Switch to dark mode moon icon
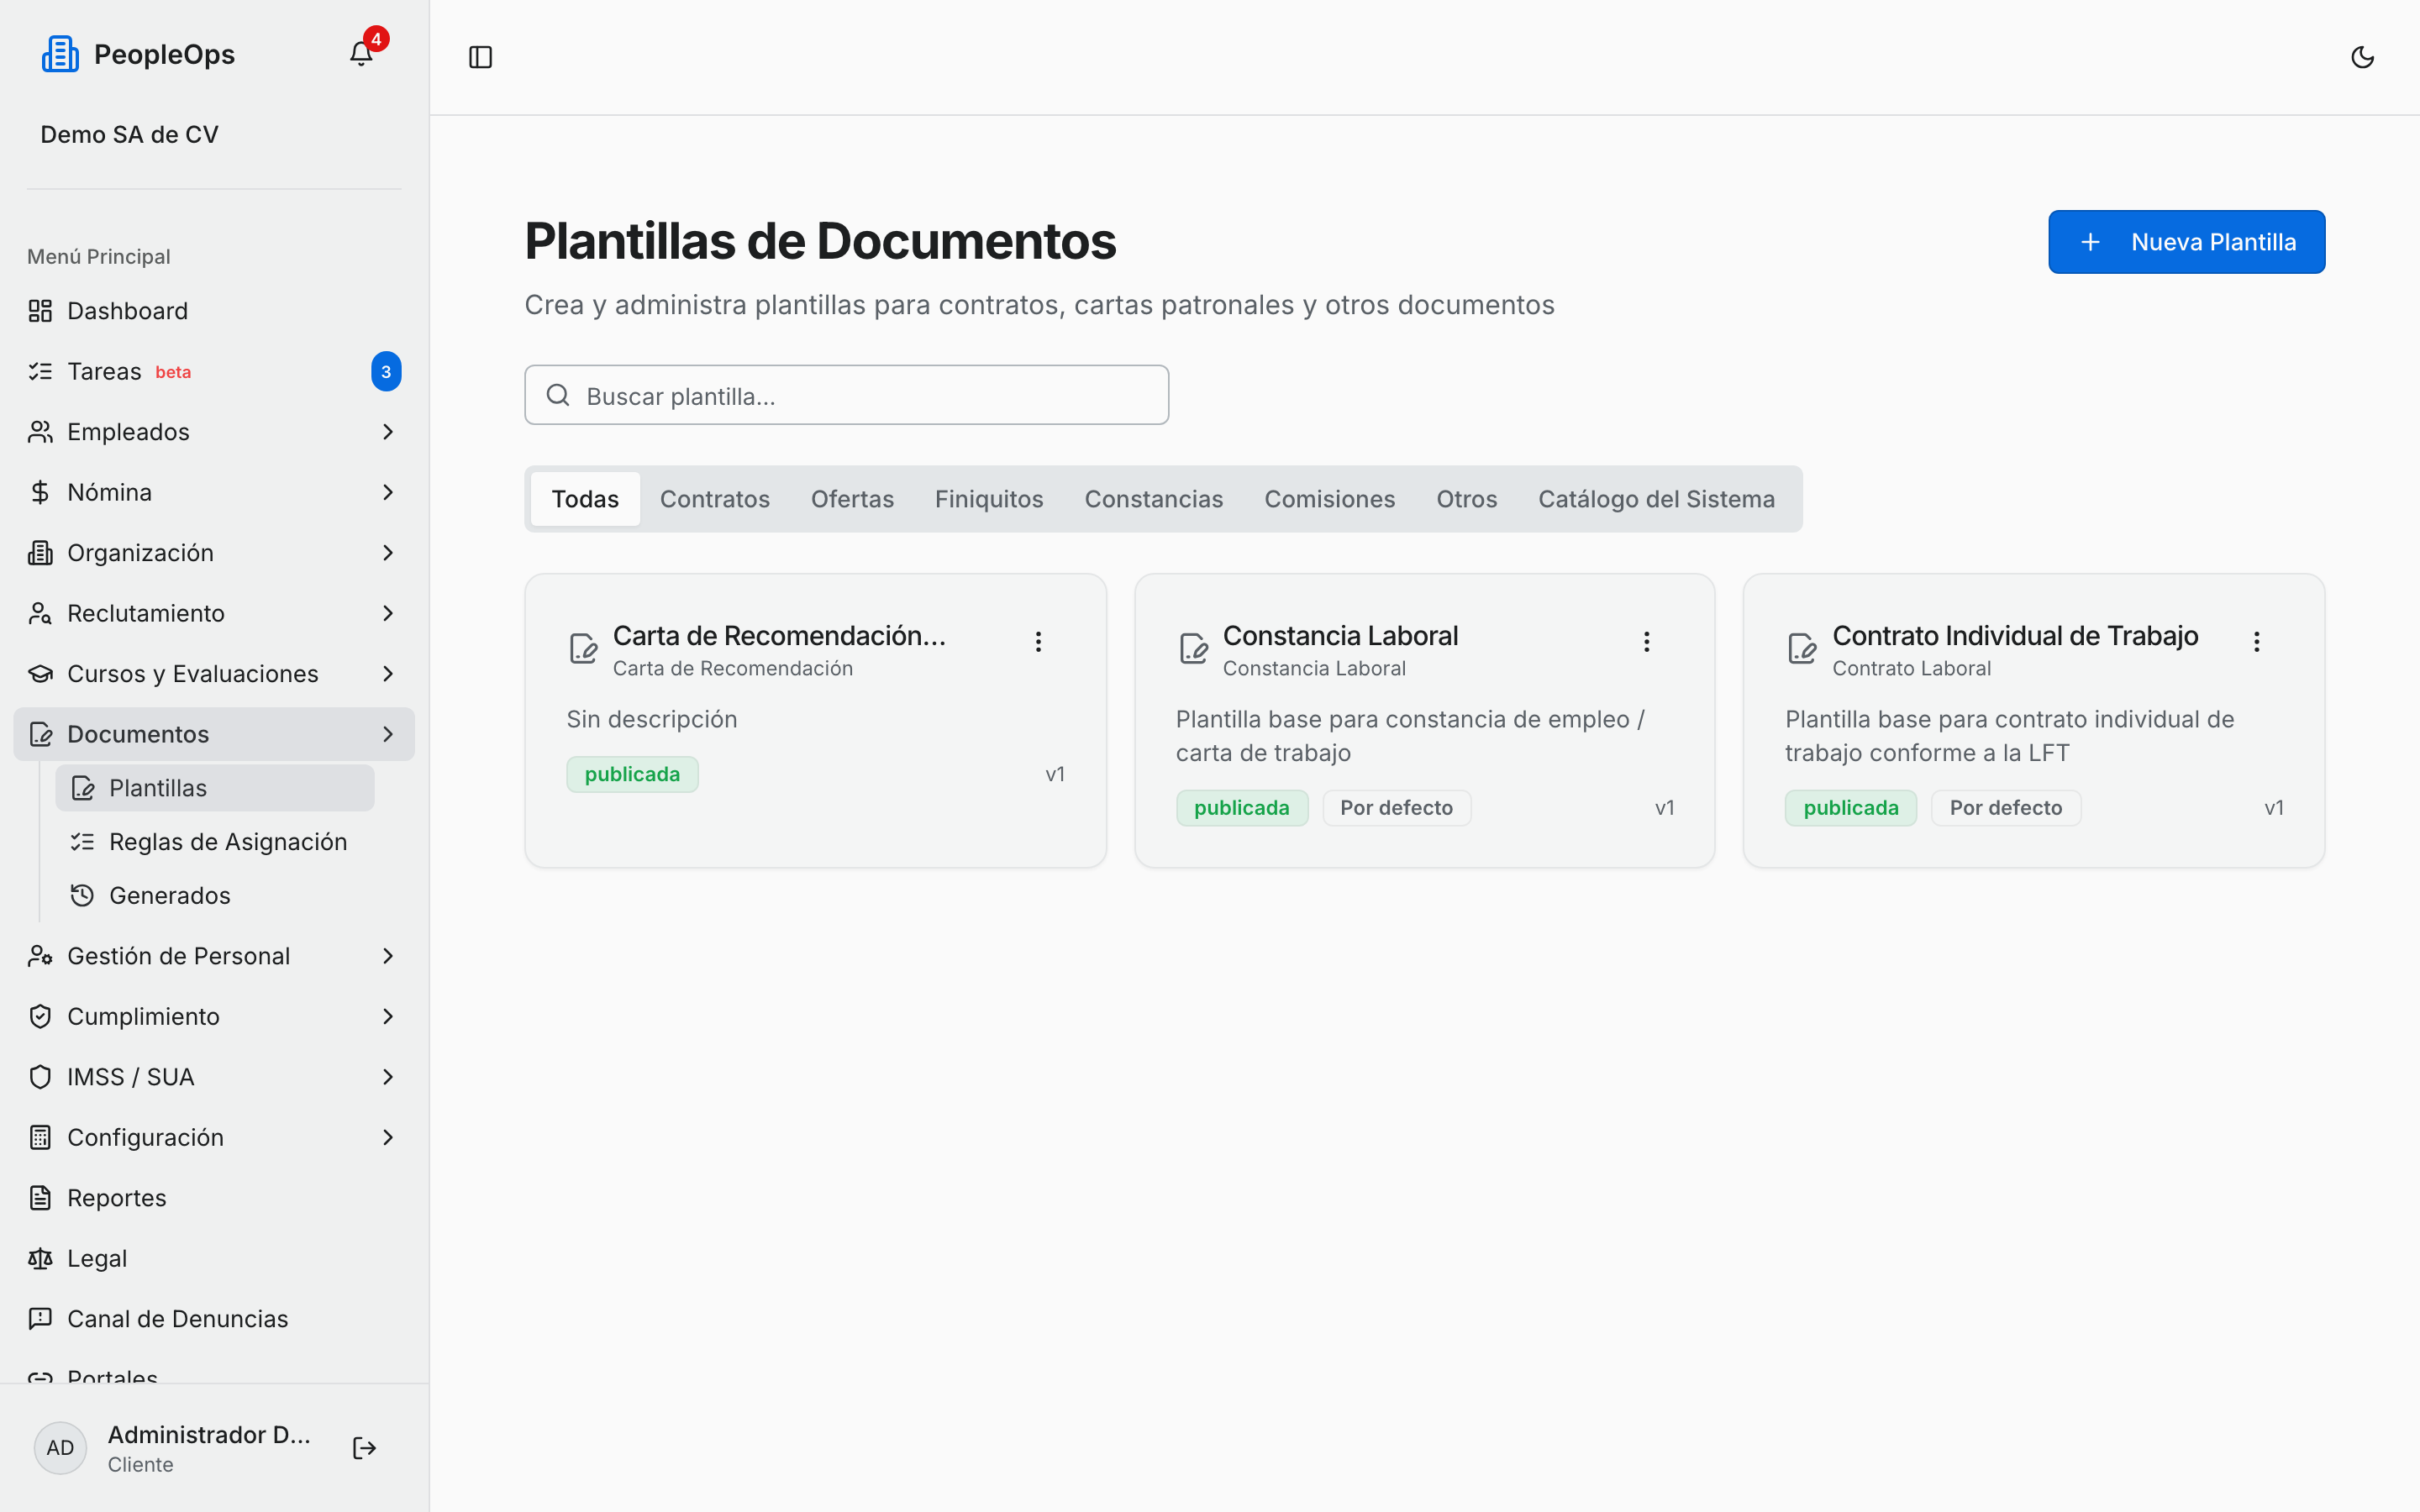This screenshot has width=2420, height=1512. (2362, 57)
